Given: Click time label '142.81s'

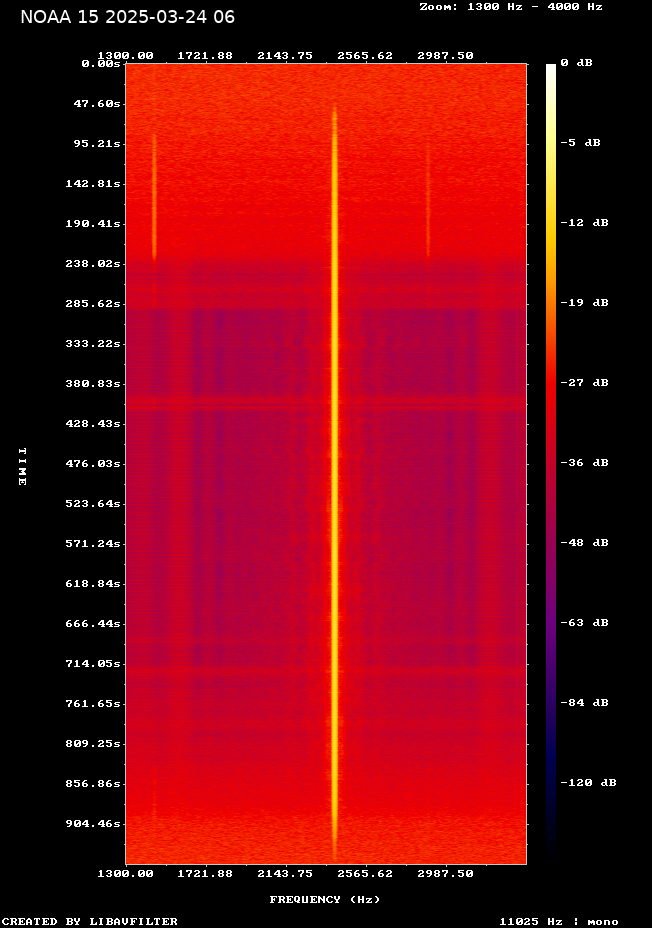Looking at the screenshot, I should click(93, 183).
